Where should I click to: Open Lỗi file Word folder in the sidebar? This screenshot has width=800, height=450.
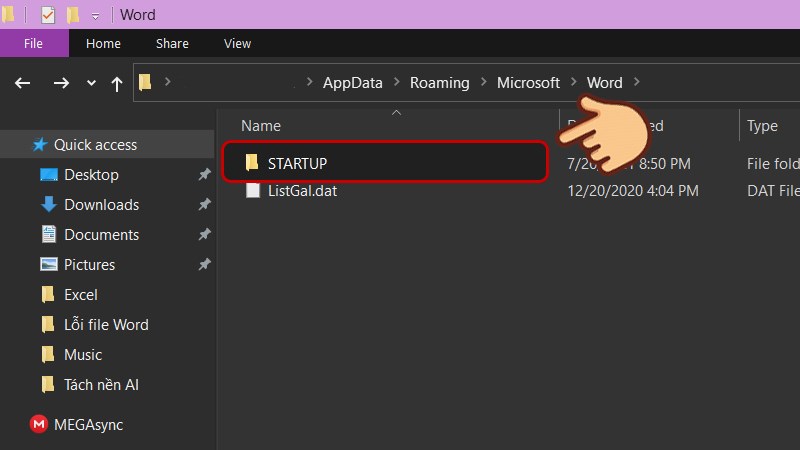106,324
